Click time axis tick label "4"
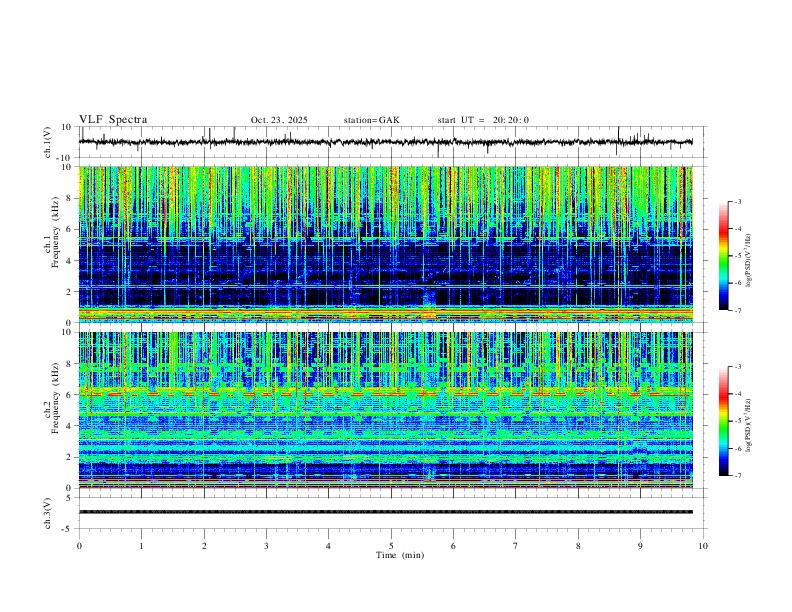This screenshot has height=612, width=792. [329, 546]
